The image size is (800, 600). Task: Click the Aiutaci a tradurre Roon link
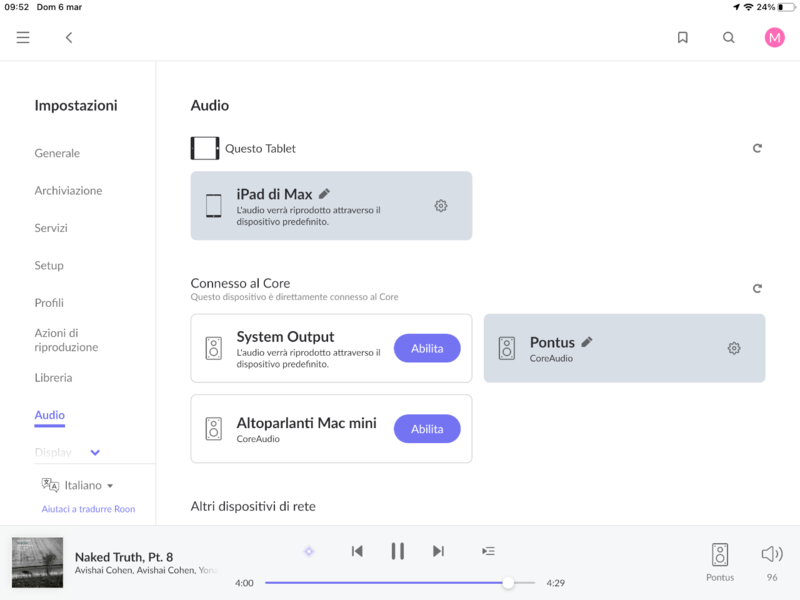tap(88, 509)
